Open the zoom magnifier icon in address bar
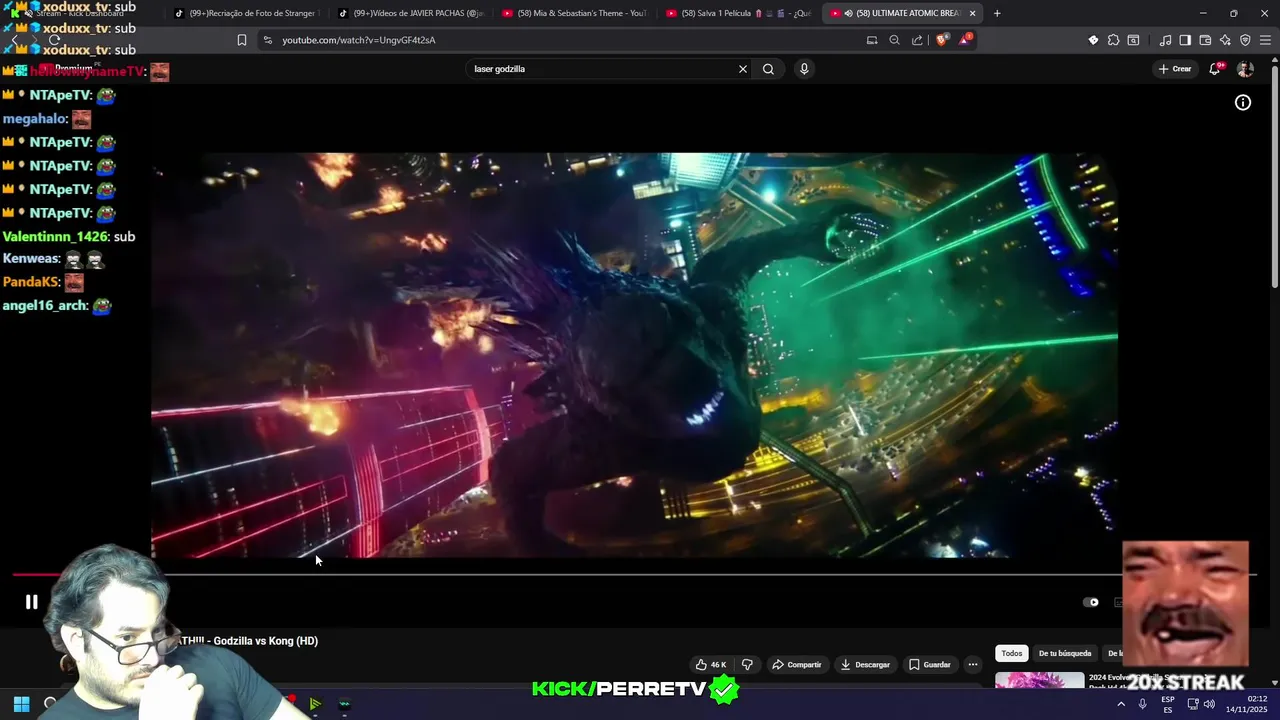 click(x=894, y=40)
